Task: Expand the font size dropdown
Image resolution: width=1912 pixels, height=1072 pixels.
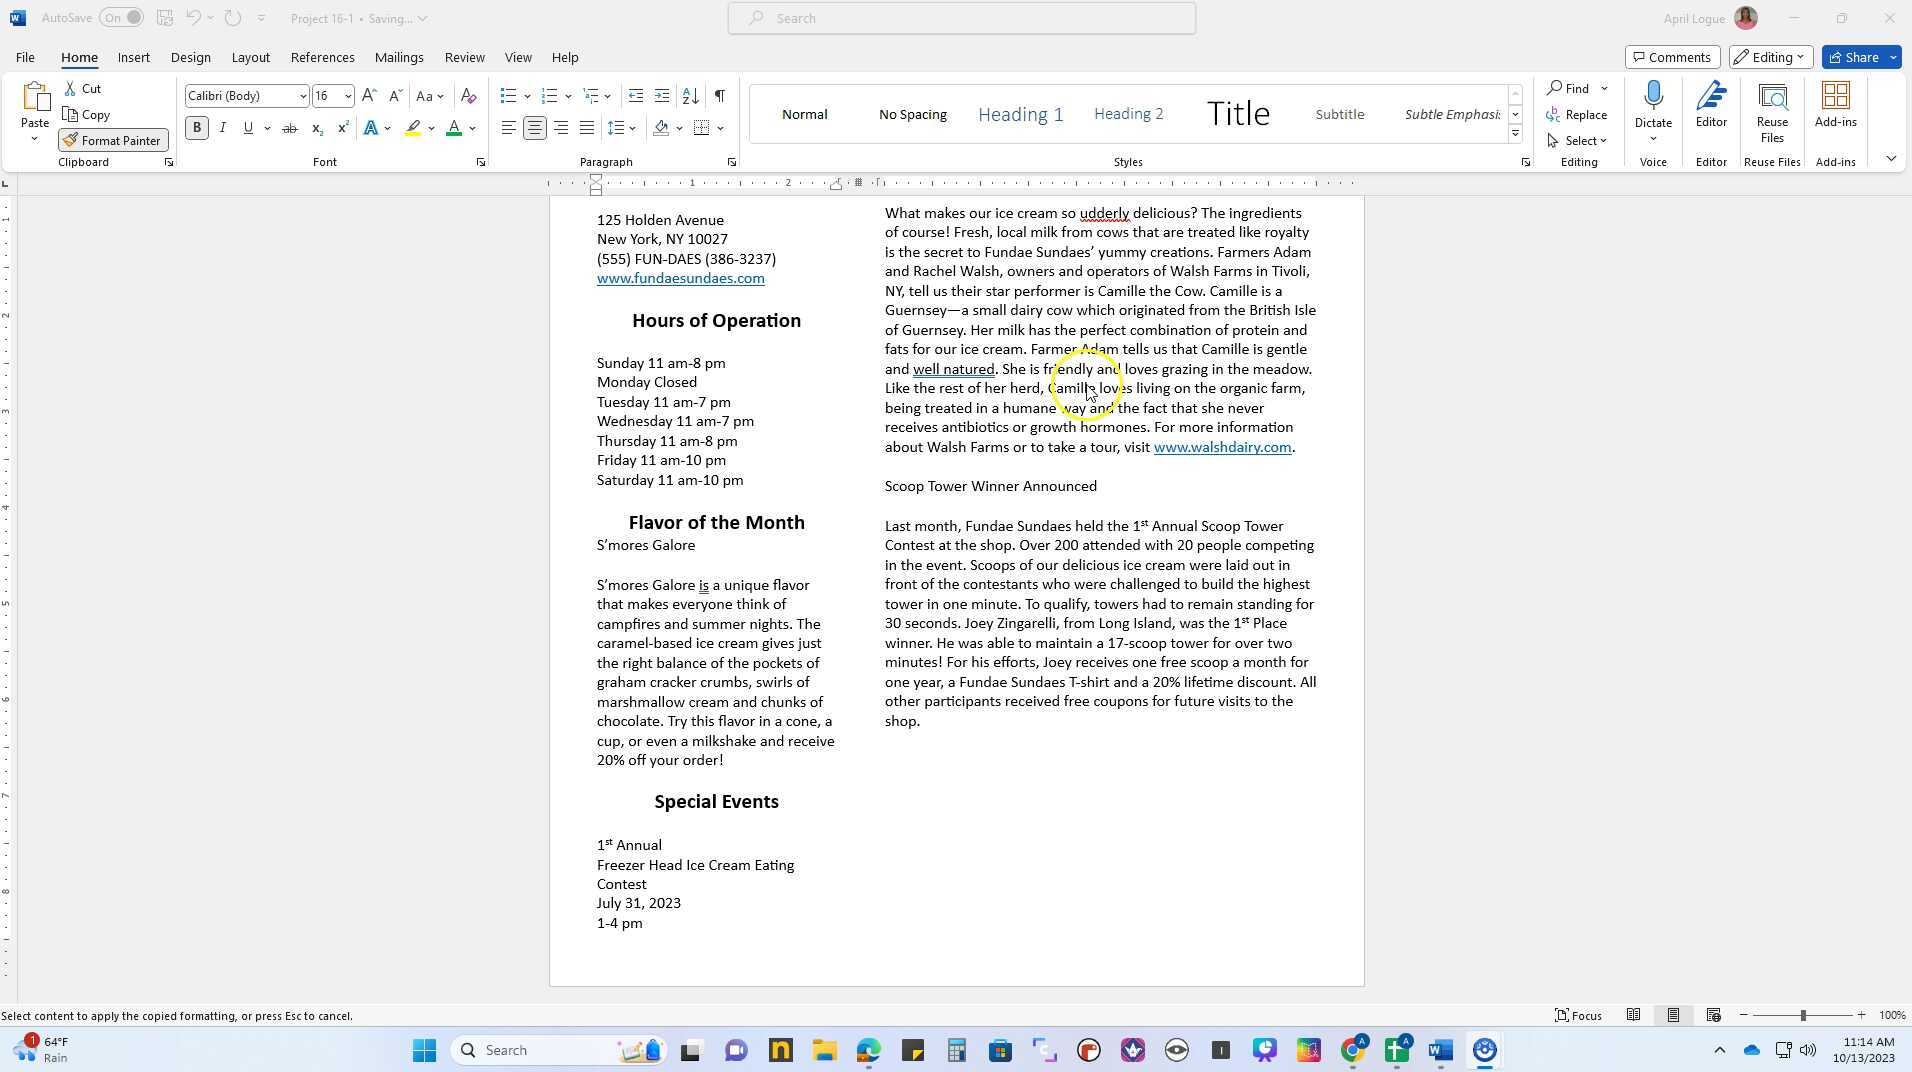Action: coord(347,96)
